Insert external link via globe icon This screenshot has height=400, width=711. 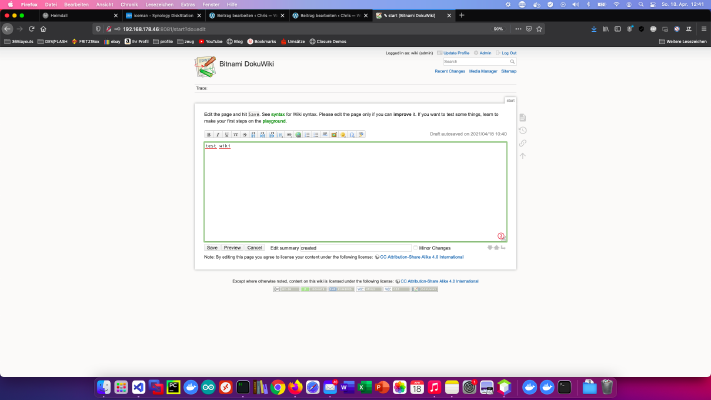[x=298, y=135]
